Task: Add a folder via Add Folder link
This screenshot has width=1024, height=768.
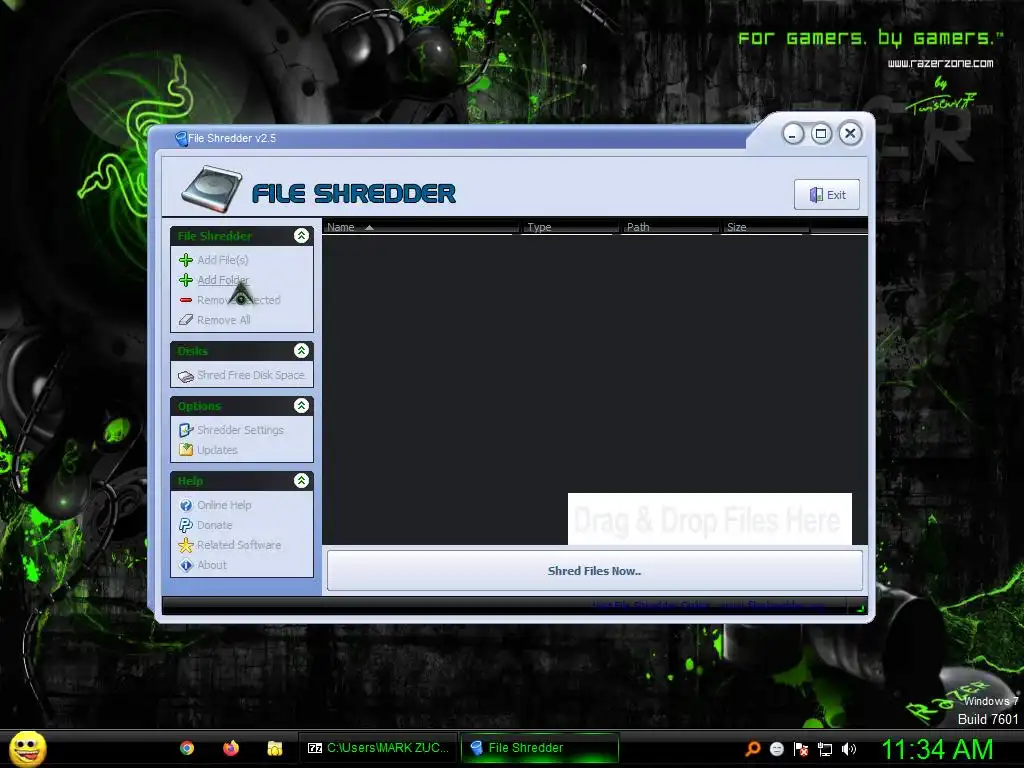Action: click(x=223, y=280)
